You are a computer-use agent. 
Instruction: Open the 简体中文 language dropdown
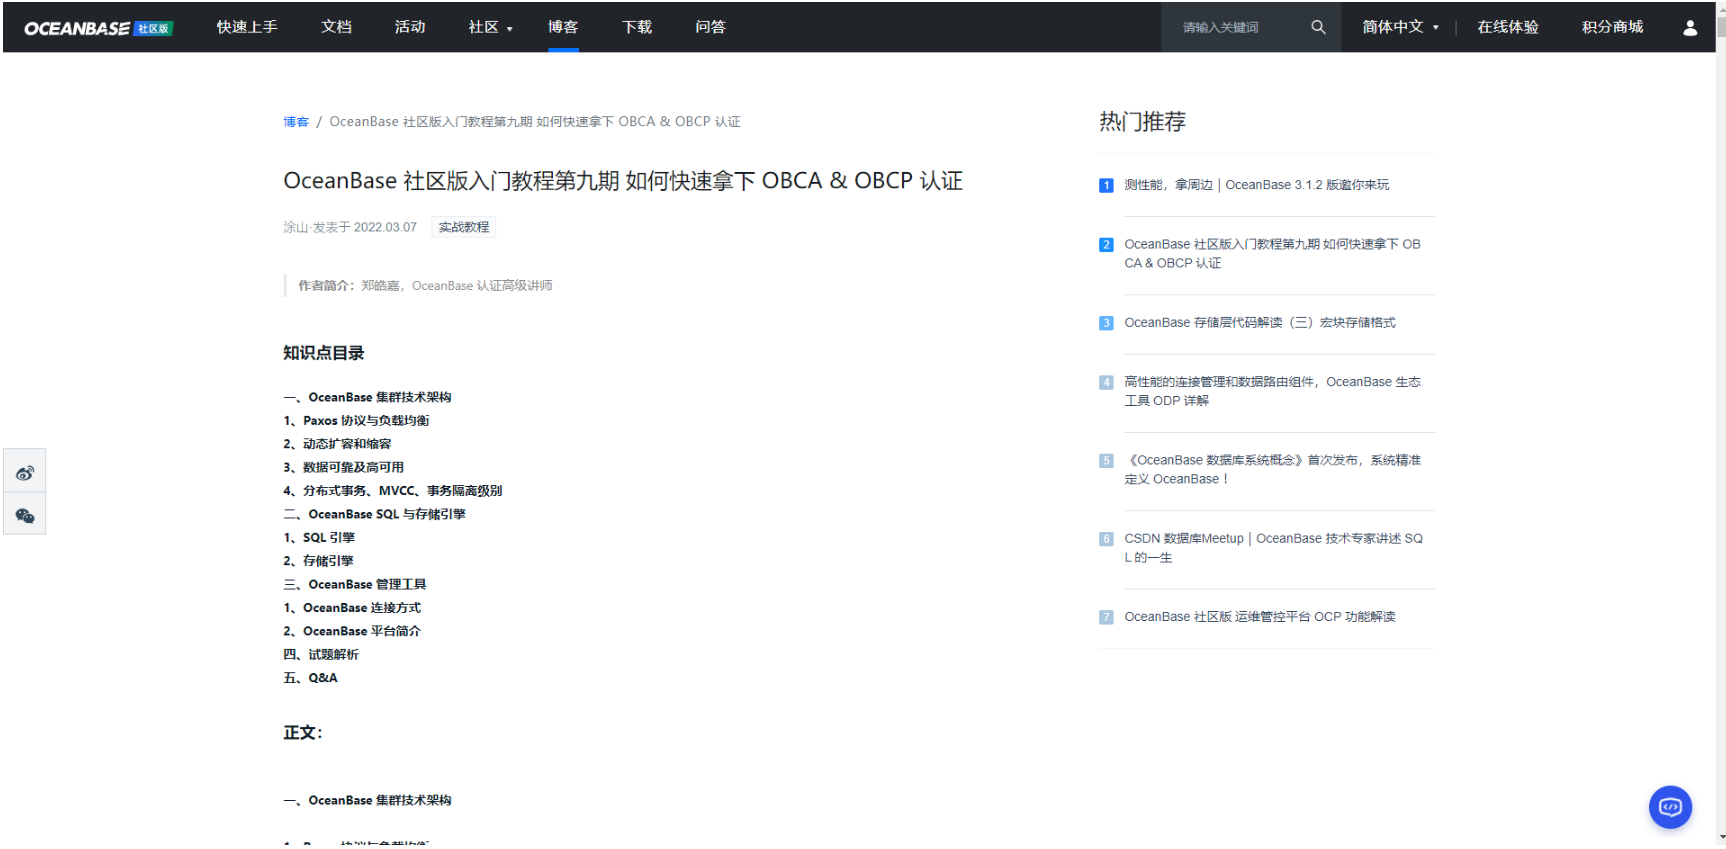point(1400,27)
